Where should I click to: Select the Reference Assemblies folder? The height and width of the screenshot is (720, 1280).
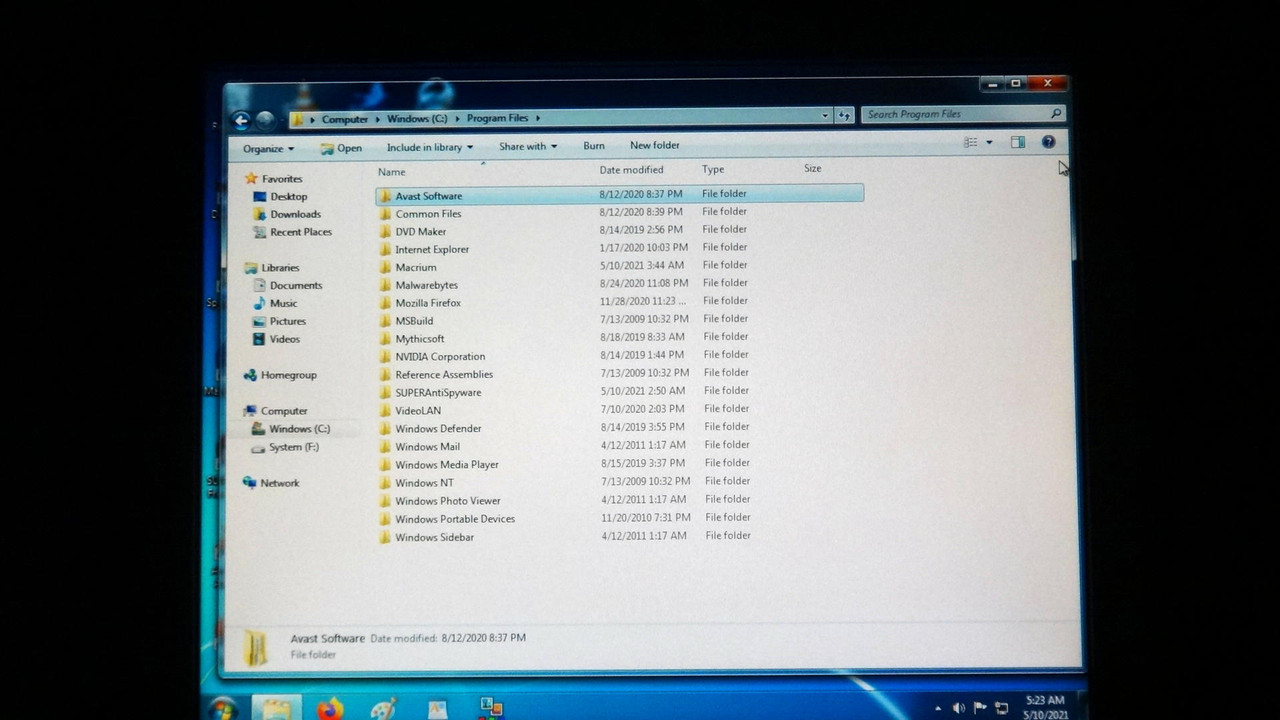point(444,375)
